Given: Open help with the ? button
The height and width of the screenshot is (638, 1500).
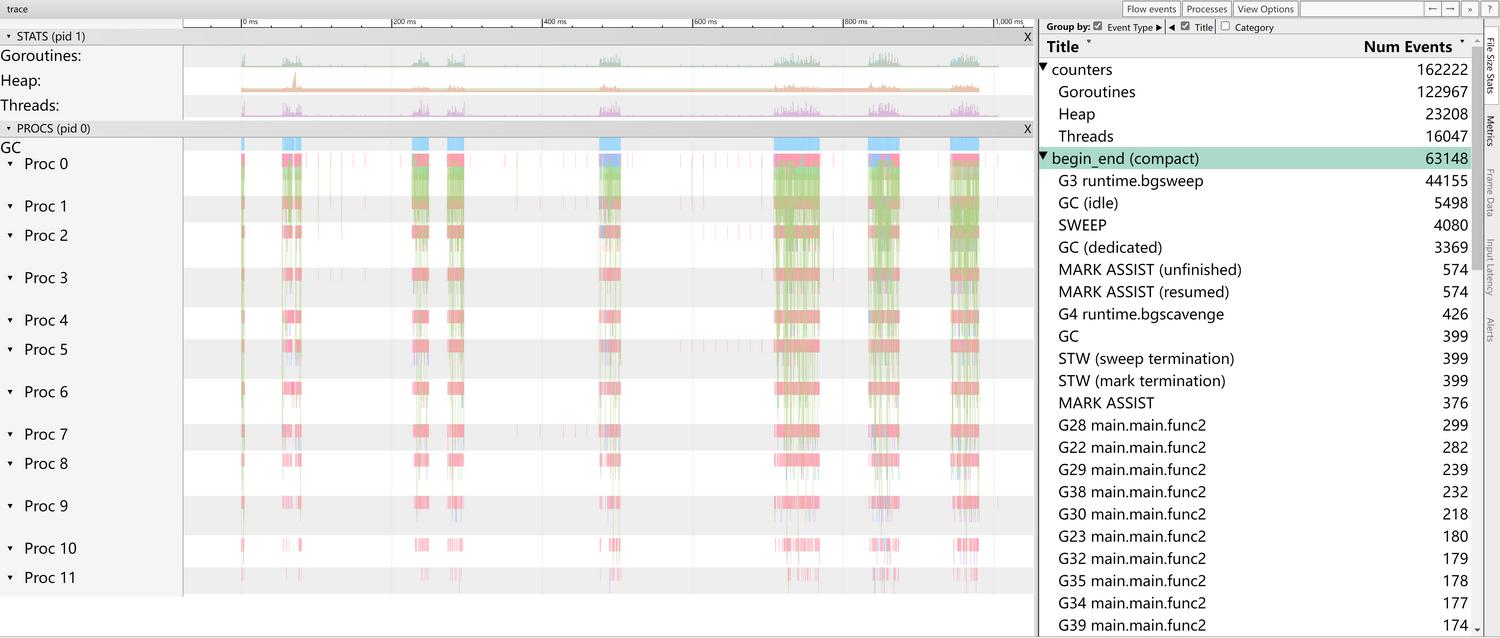Looking at the screenshot, I should [x=1489, y=9].
